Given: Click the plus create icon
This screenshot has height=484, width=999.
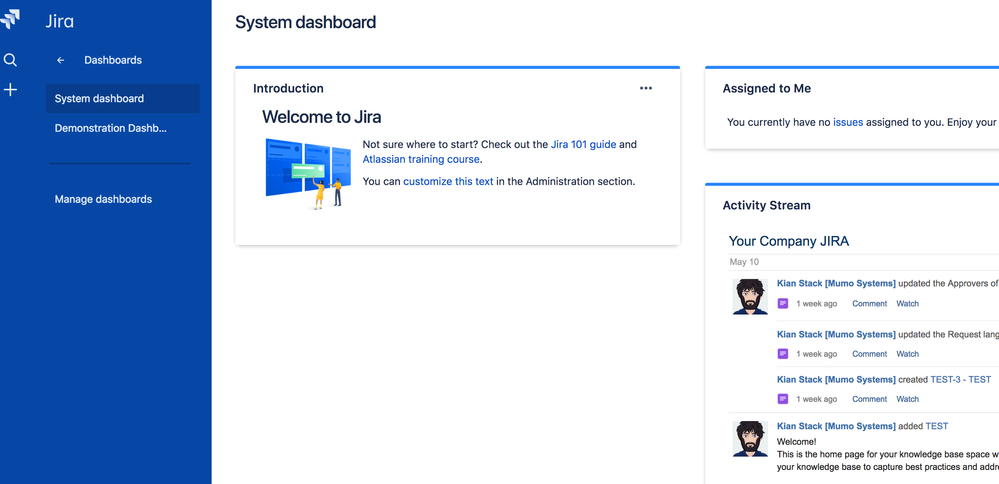Looking at the screenshot, I should click(10, 90).
